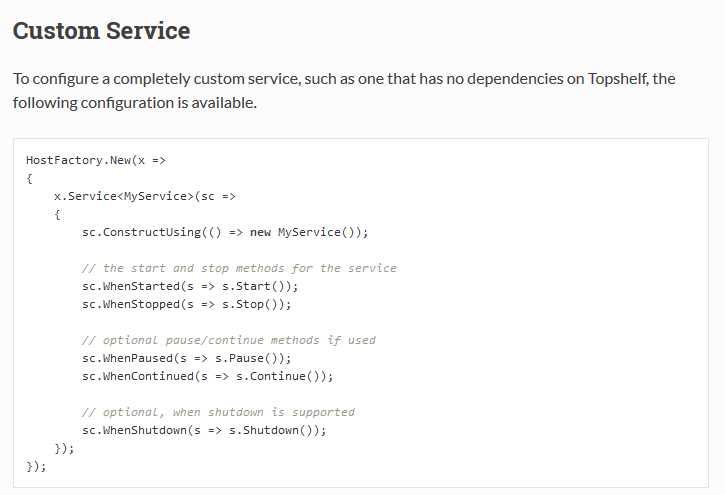Click the 'new' keyword in the code

pos(260,232)
